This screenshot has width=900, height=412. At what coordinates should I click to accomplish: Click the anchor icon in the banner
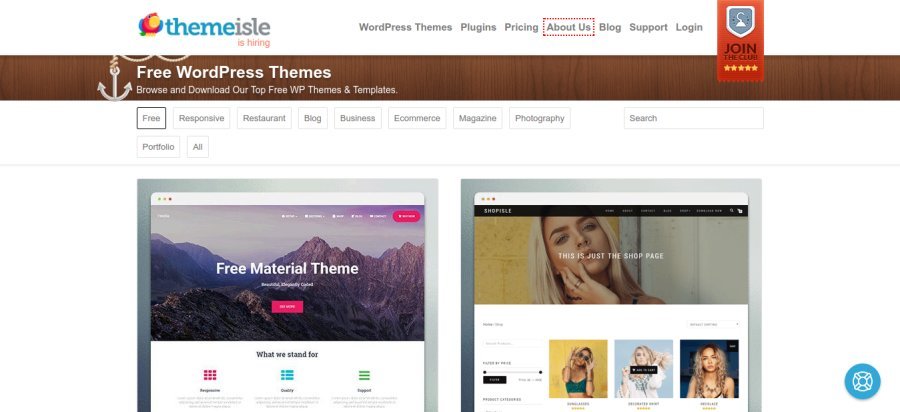point(114,80)
